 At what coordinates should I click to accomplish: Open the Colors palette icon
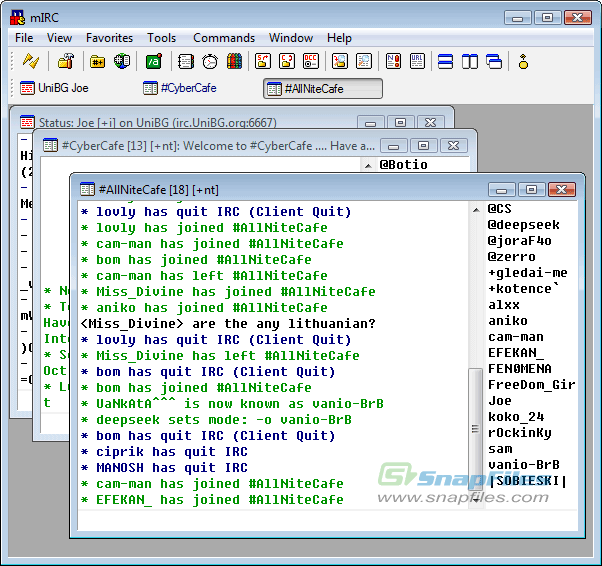click(234, 61)
